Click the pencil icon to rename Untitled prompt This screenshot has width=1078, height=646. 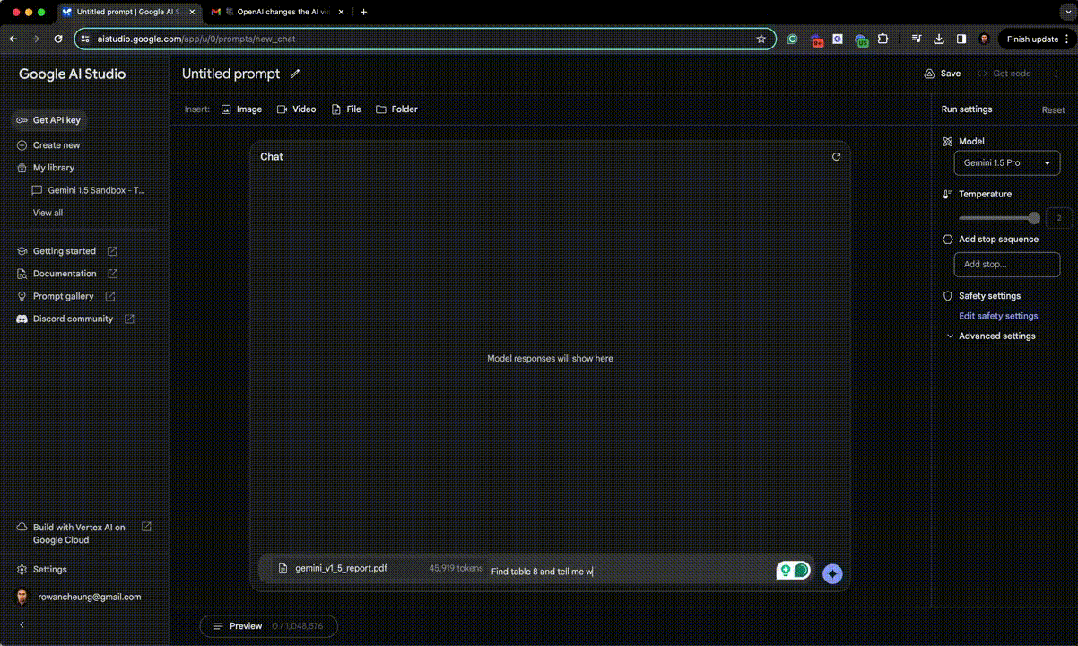[x=295, y=74]
